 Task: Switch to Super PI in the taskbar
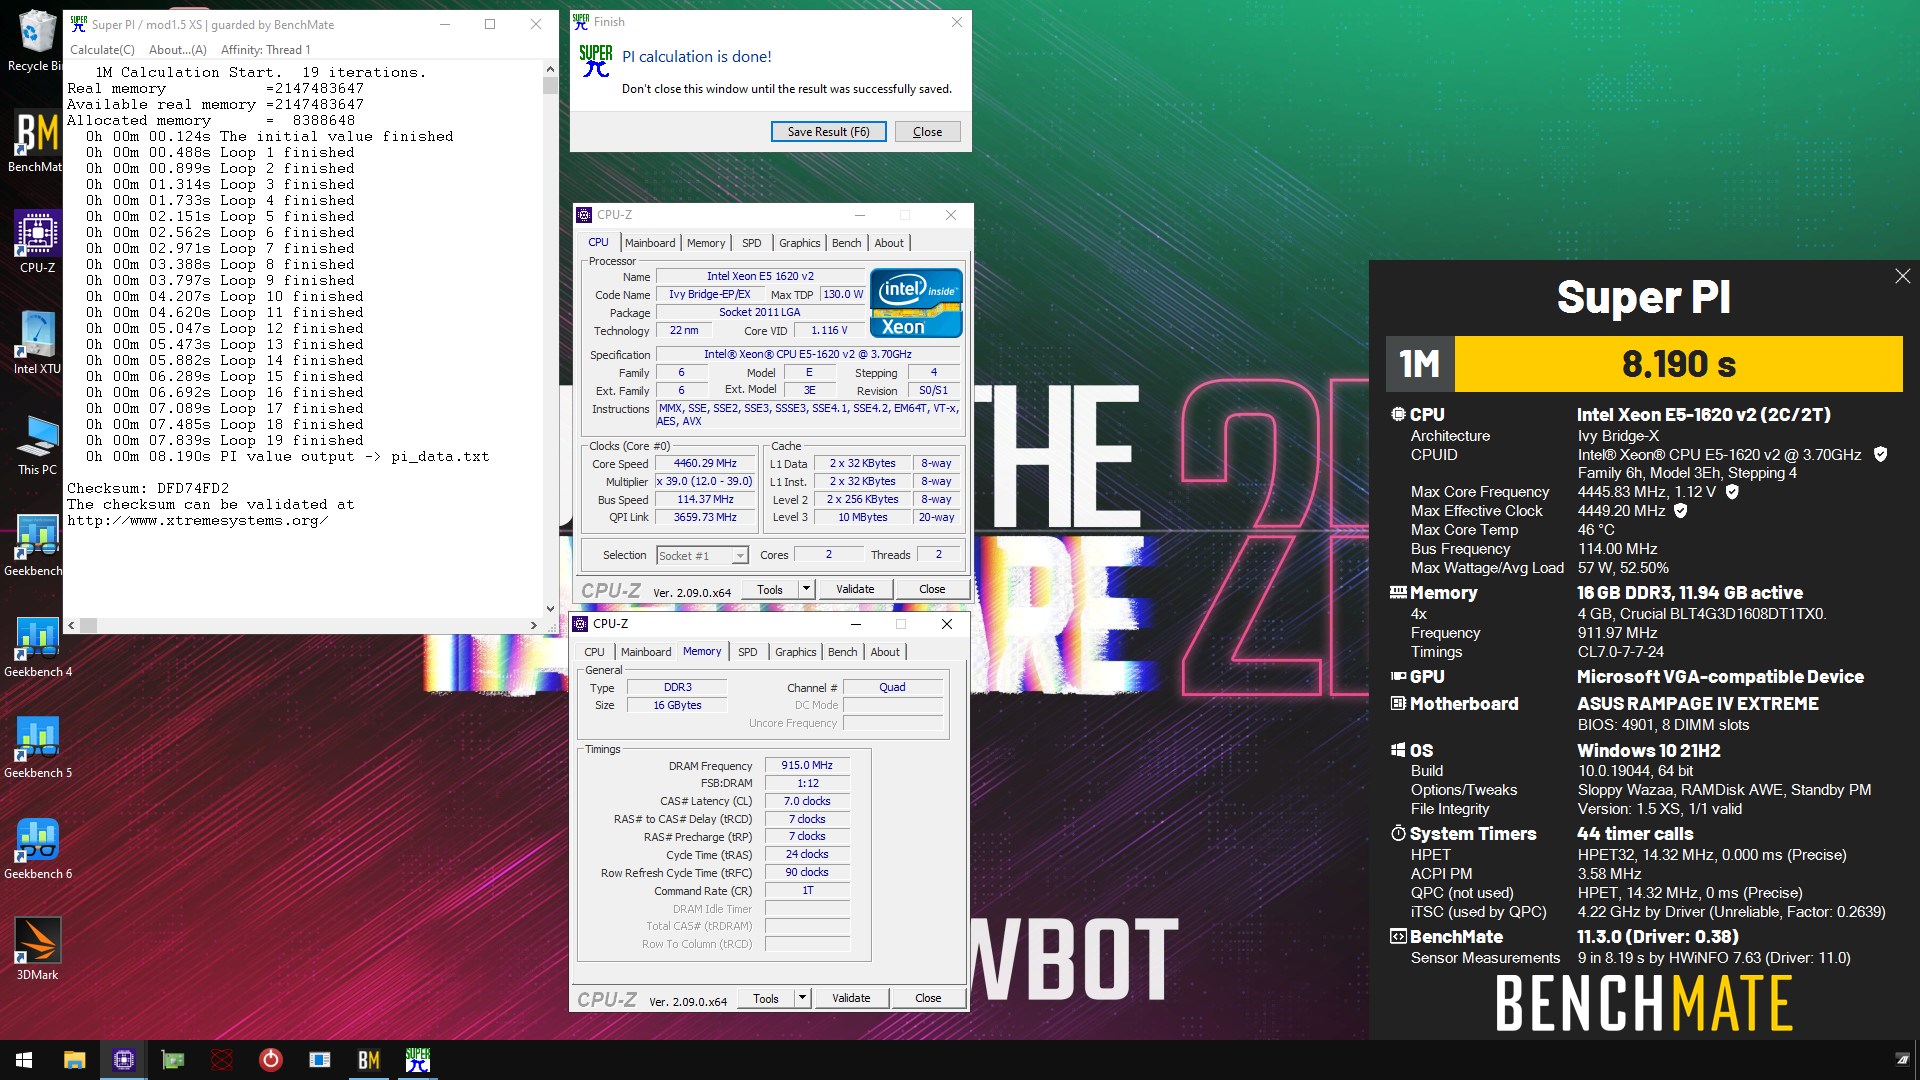(418, 1060)
